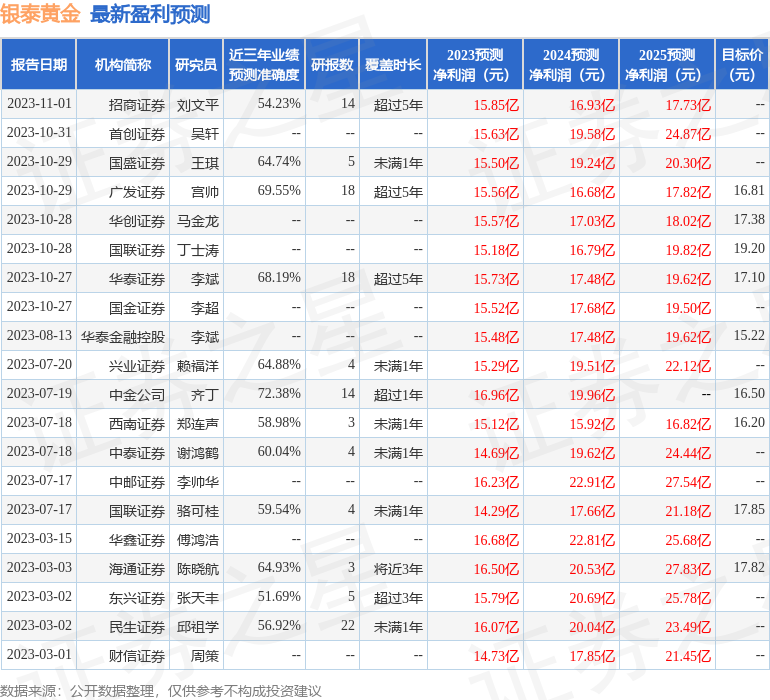Select researcher 张天丰
The height and width of the screenshot is (700, 770).
click(198, 598)
